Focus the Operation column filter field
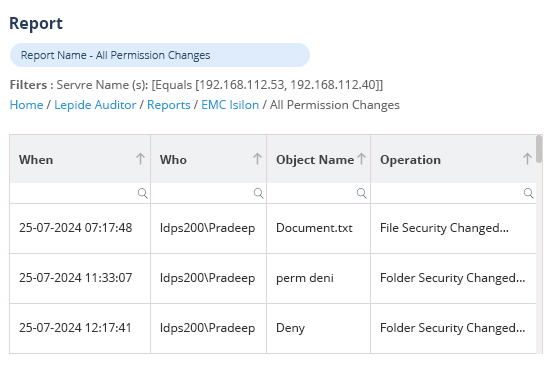Viewport: 552px width, 380px height. 453,193
